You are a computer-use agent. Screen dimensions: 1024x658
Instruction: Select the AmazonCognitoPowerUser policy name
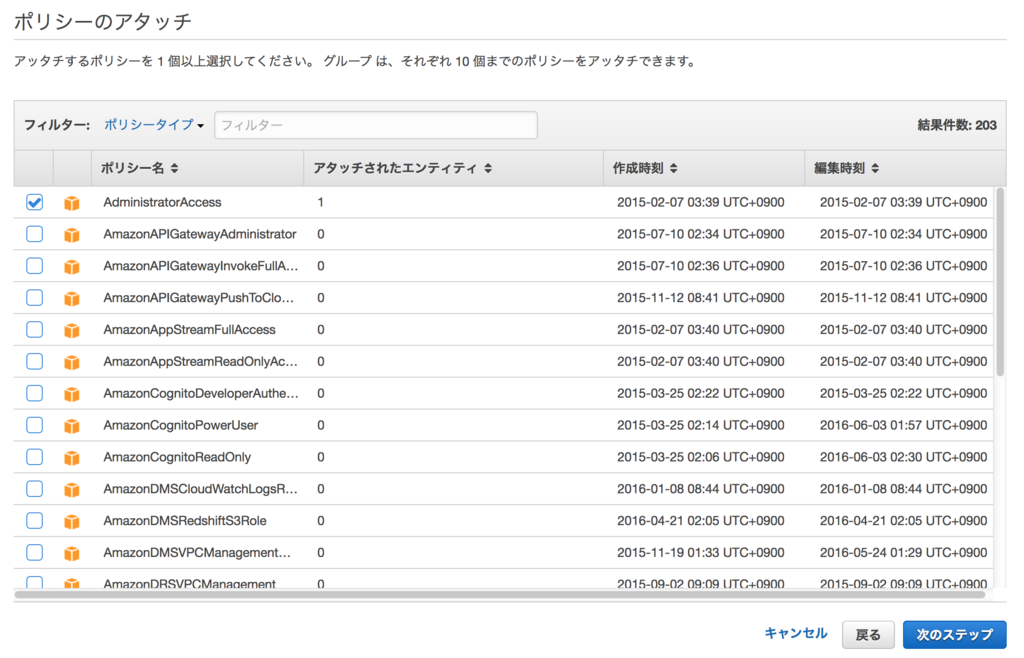point(180,425)
